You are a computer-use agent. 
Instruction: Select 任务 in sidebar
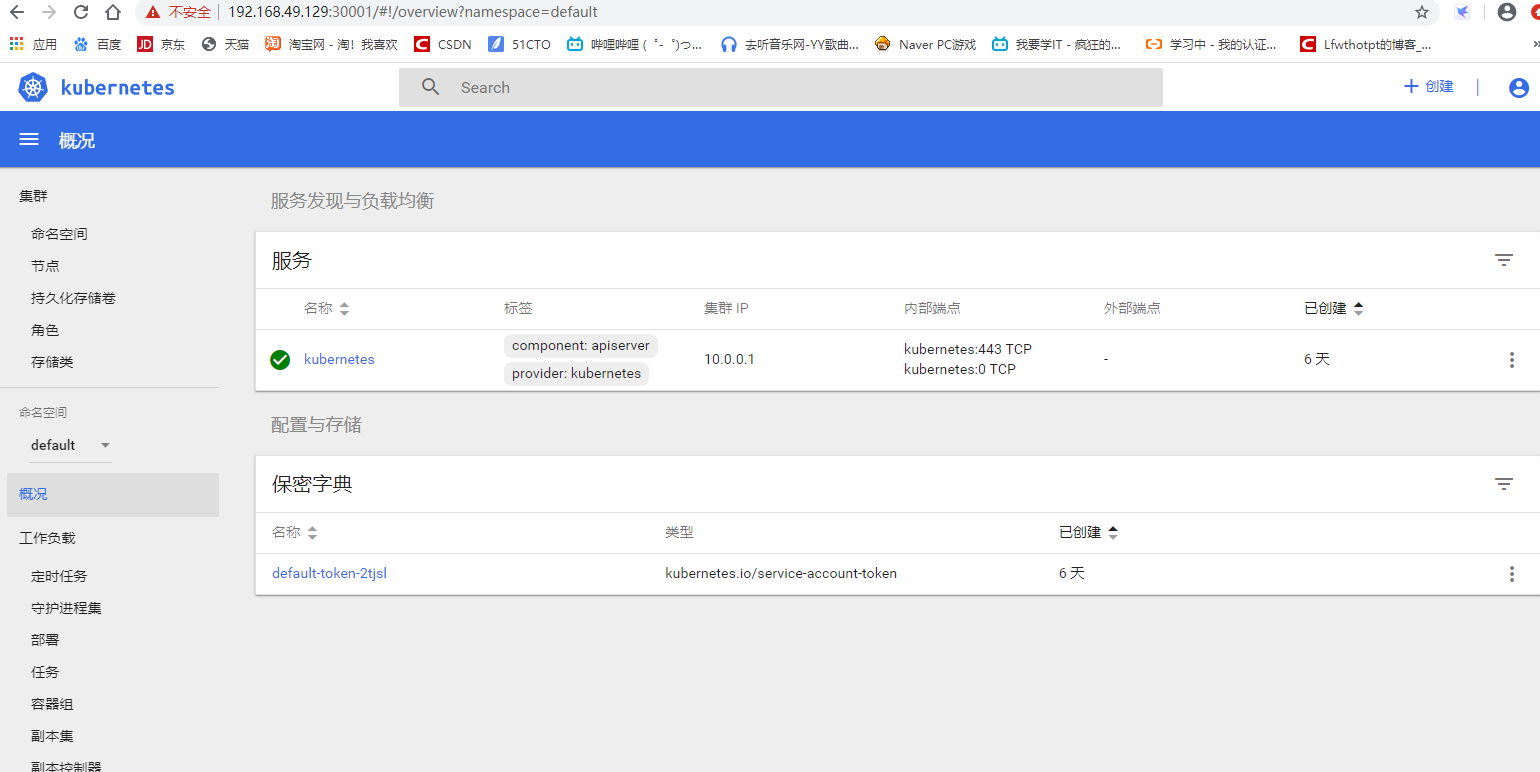point(45,672)
